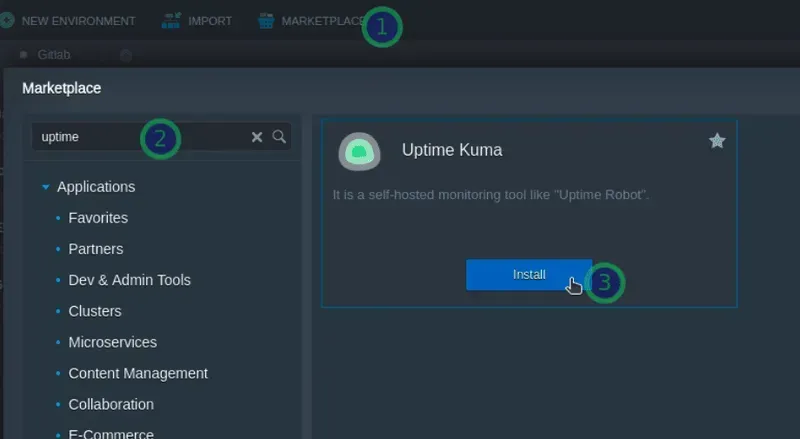Click the Uptime Kuma logo icon
The height and width of the screenshot is (439, 800).
[359, 151]
